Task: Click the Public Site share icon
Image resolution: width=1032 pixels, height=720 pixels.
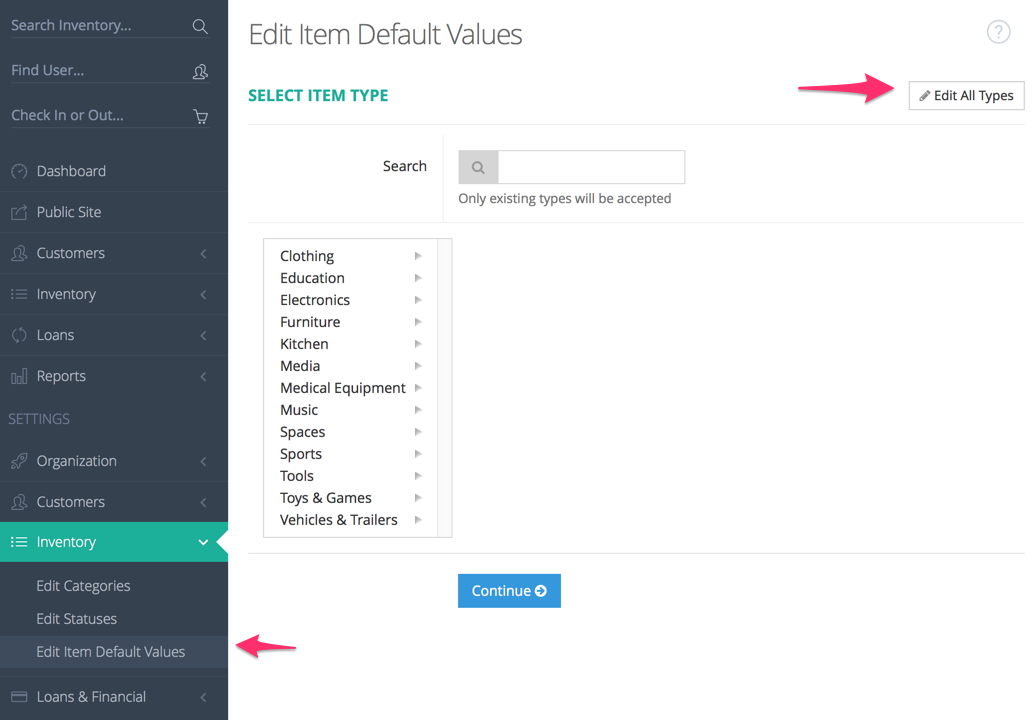Action: pos(19,213)
